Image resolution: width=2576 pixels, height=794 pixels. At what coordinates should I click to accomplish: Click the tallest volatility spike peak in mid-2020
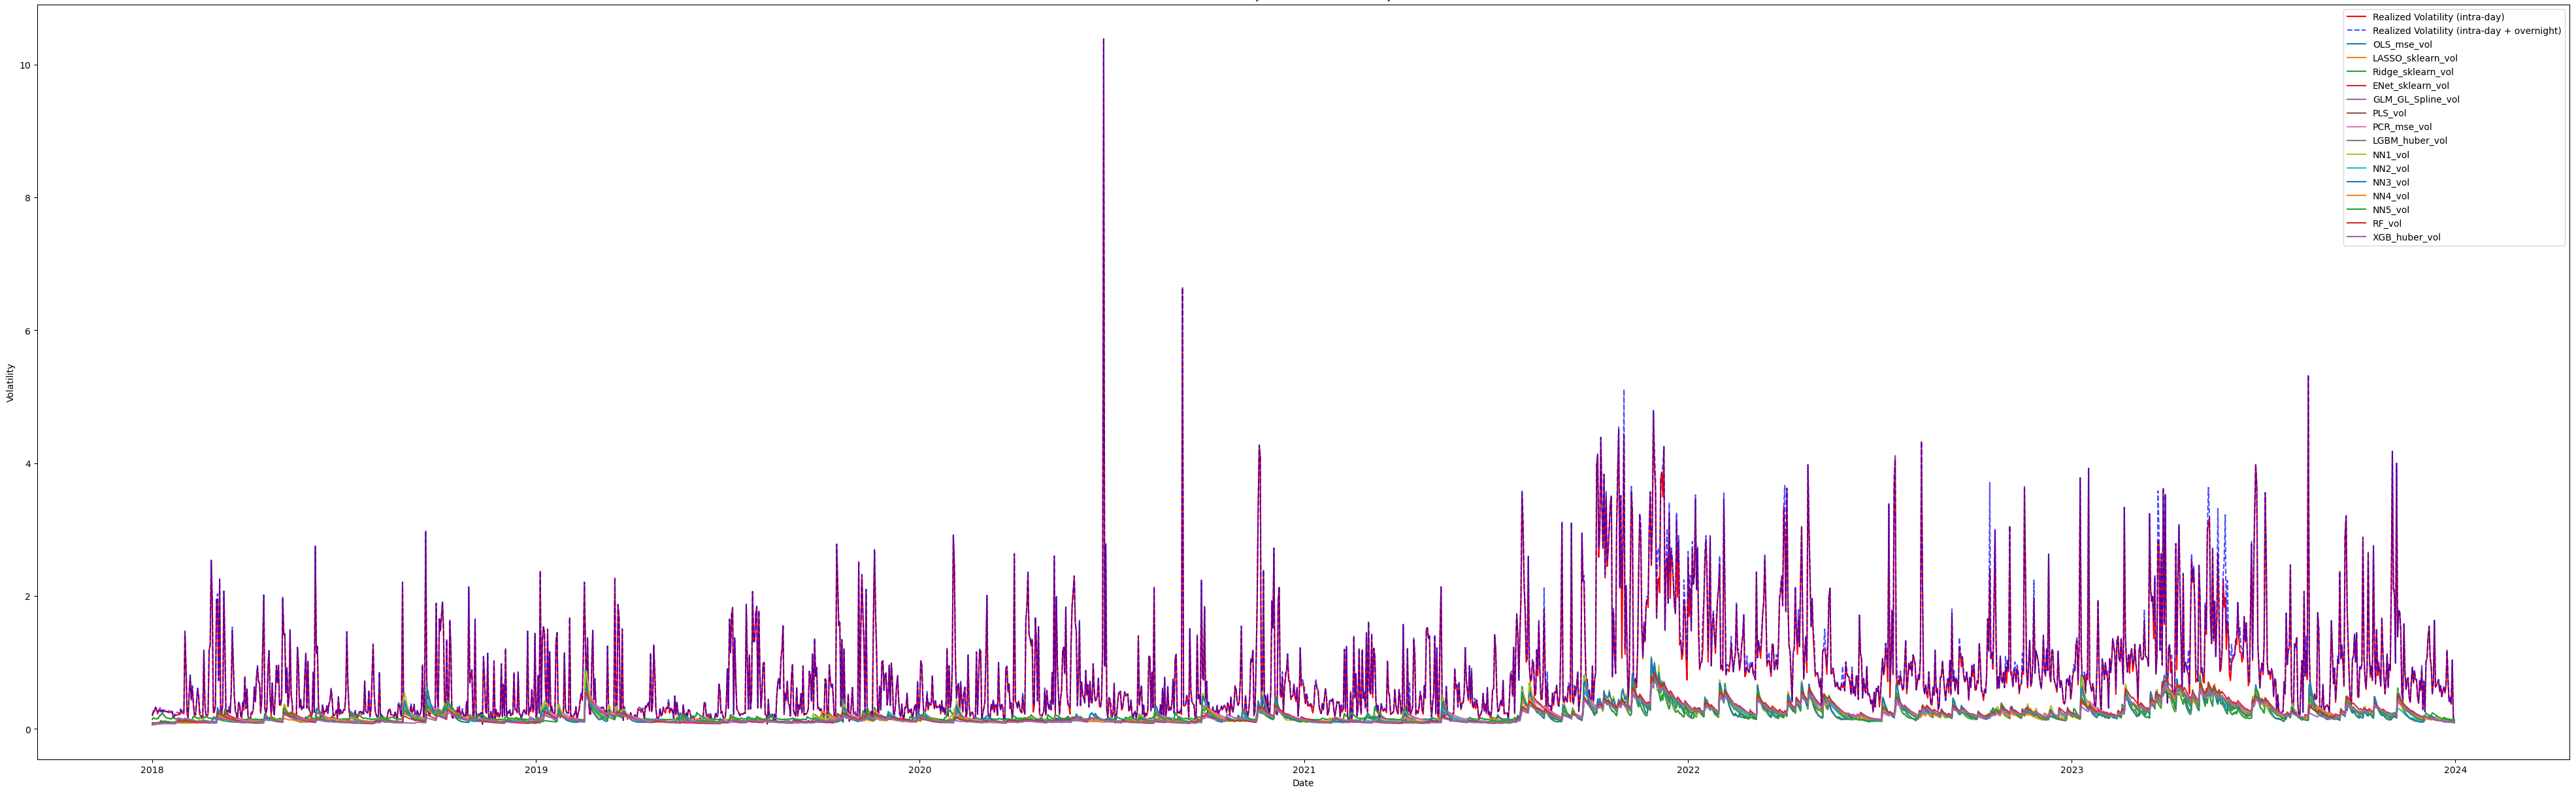[x=1103, y=41]
